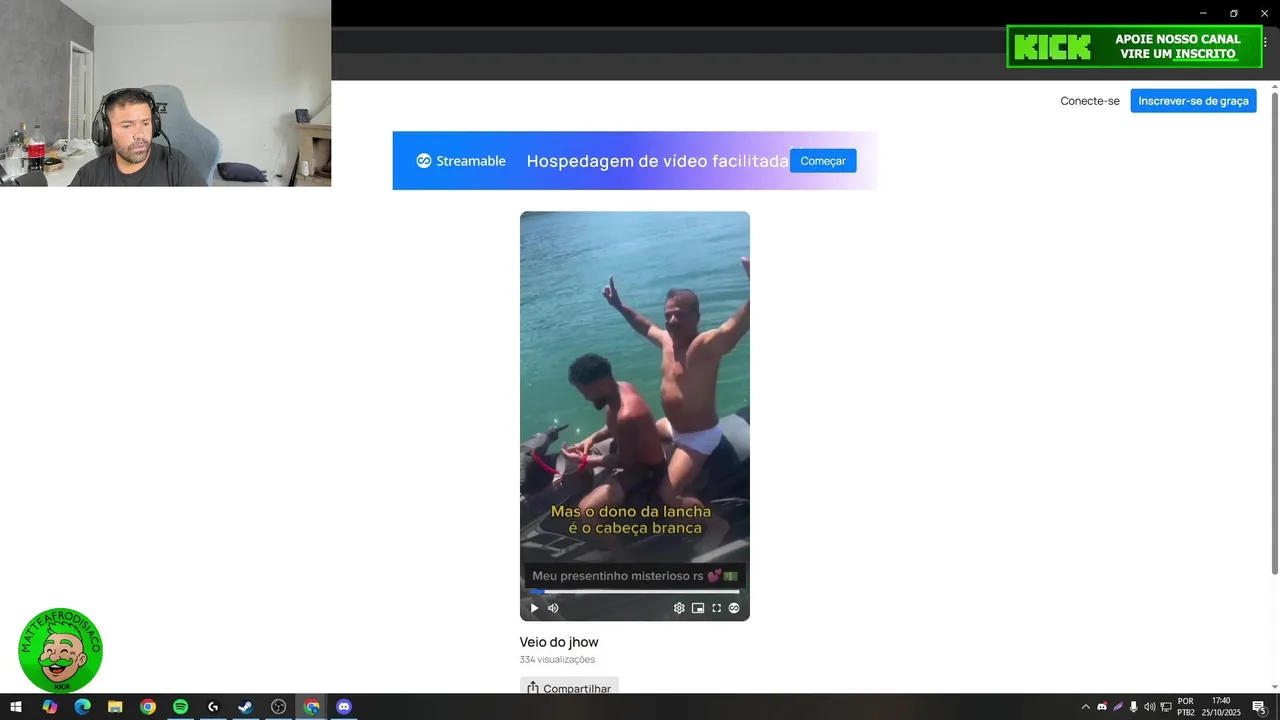Open File Explorer from taskbar
Image resolution: width=1280 pixels, height=720 pixels.
115,707
